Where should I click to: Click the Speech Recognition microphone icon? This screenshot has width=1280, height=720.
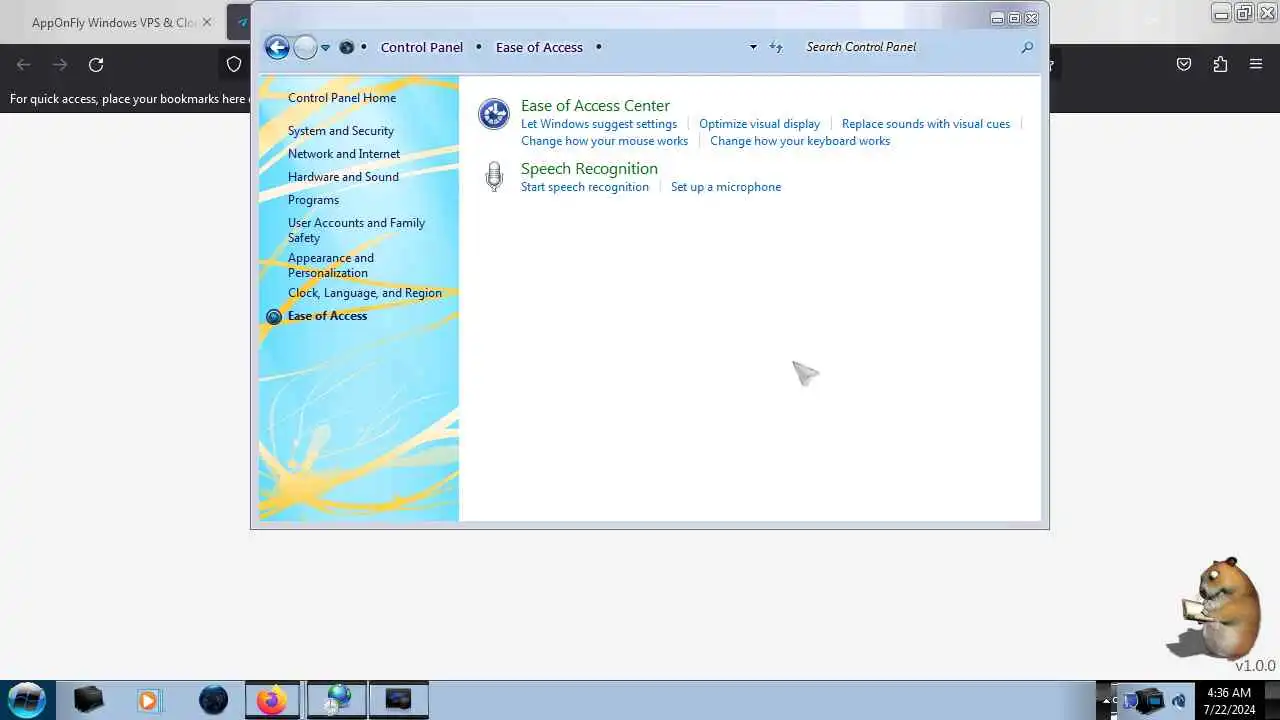tap(494, 177)
